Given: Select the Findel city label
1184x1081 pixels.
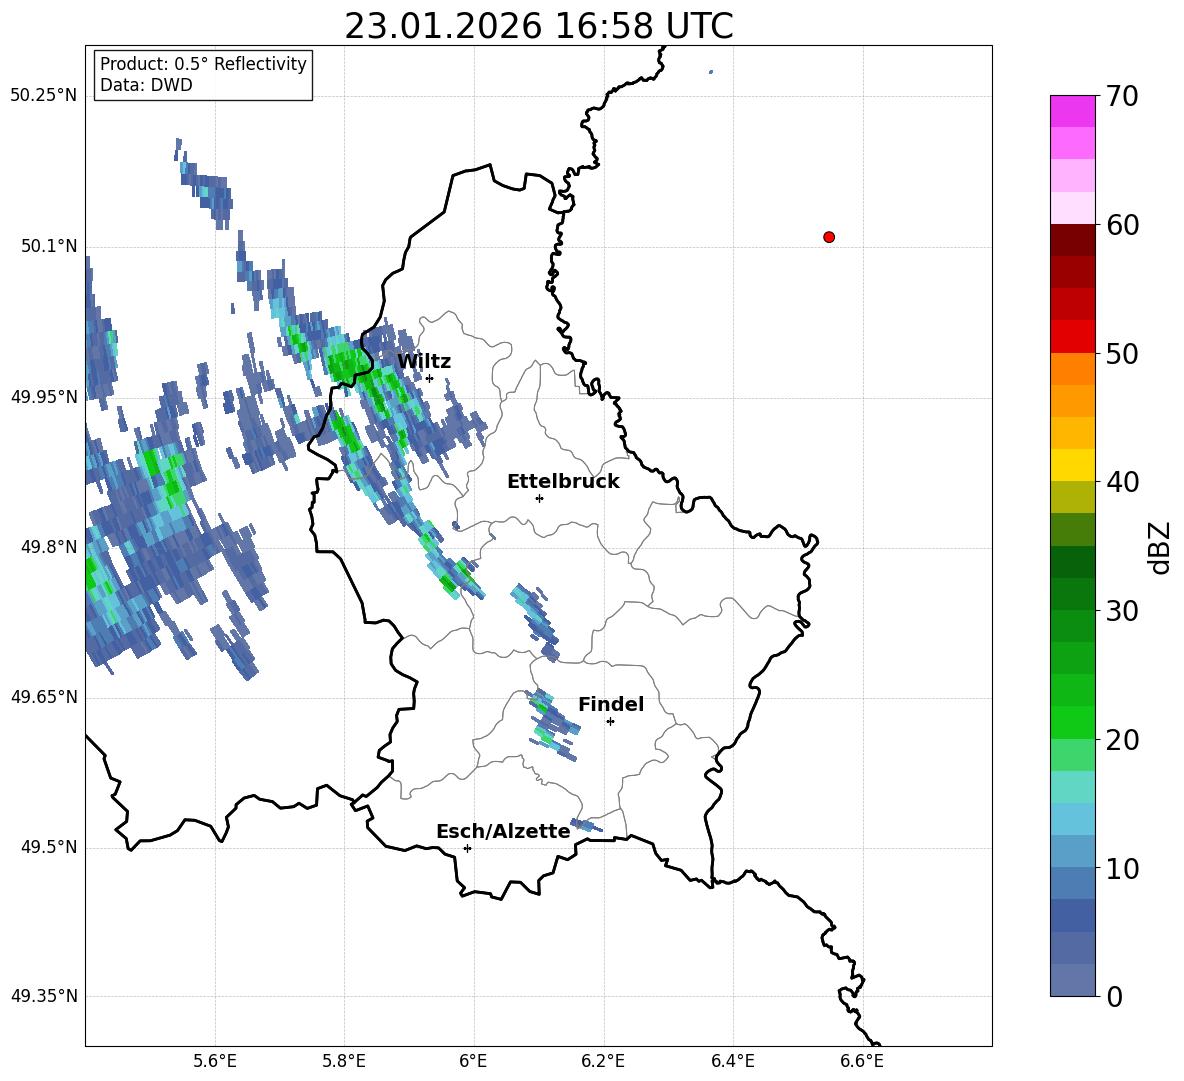Looking at the screenshot, I should [611, 704].
